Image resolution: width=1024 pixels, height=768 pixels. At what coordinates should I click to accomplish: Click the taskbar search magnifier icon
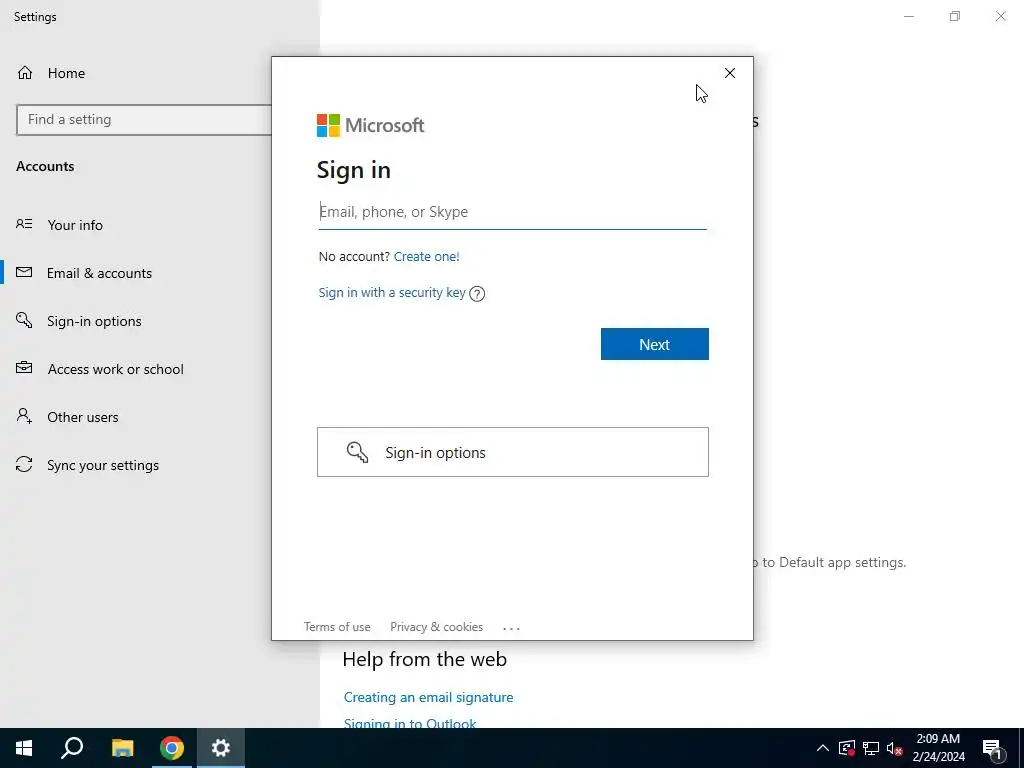[72, 748]
